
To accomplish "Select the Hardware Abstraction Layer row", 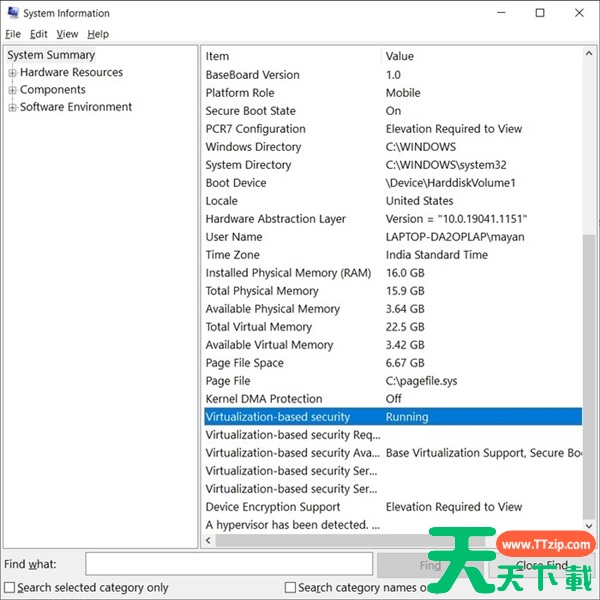I will pos(393,218).
